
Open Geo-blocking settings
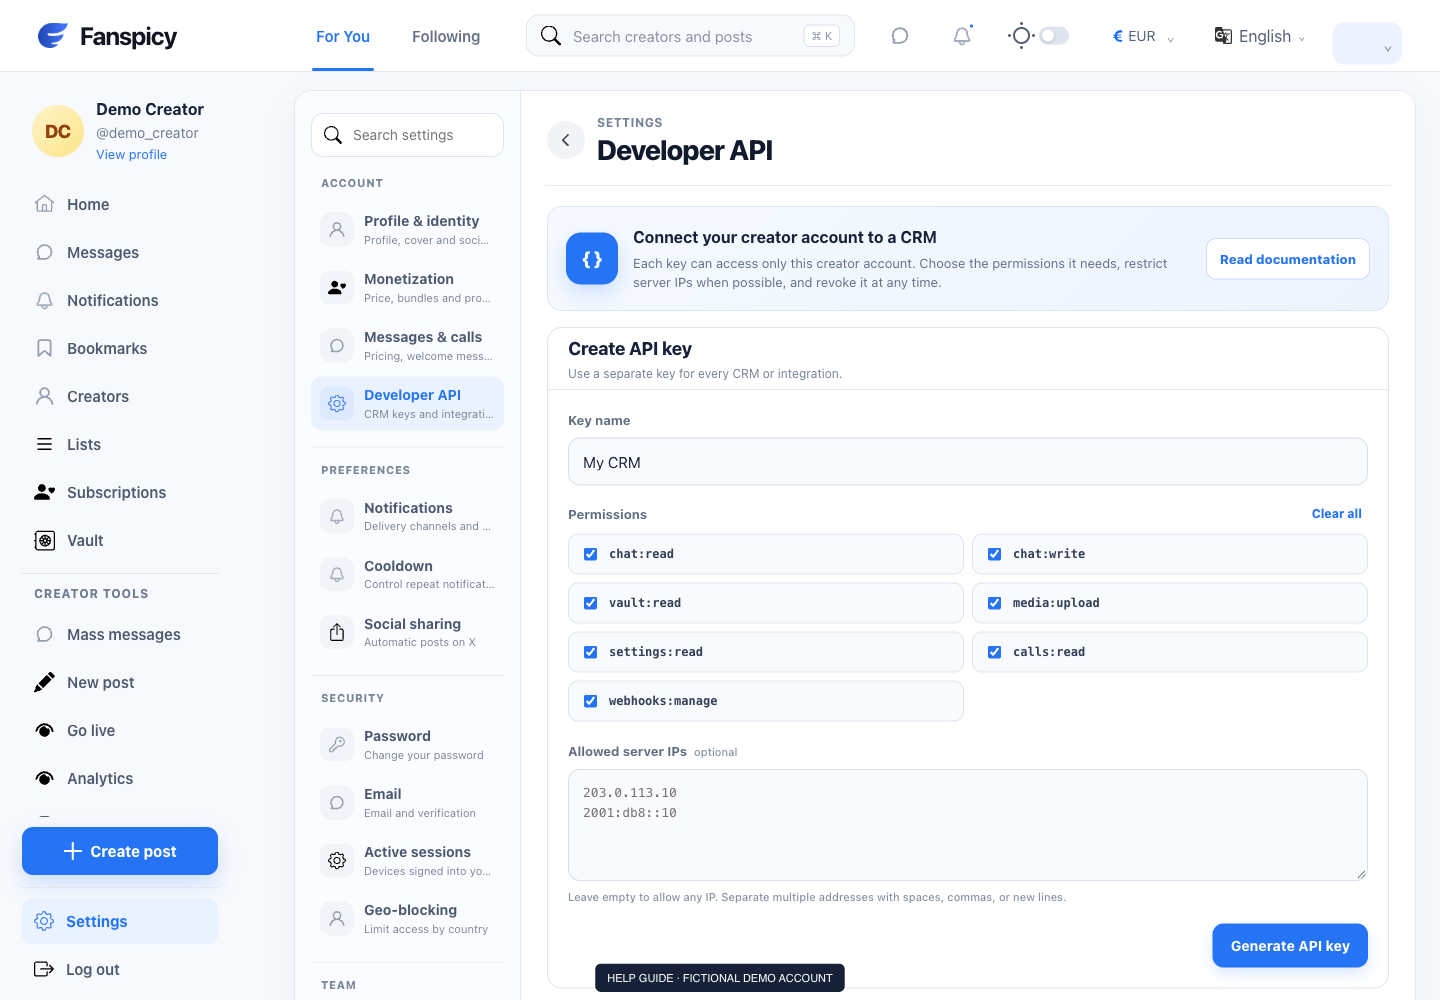tap(407, 918)
